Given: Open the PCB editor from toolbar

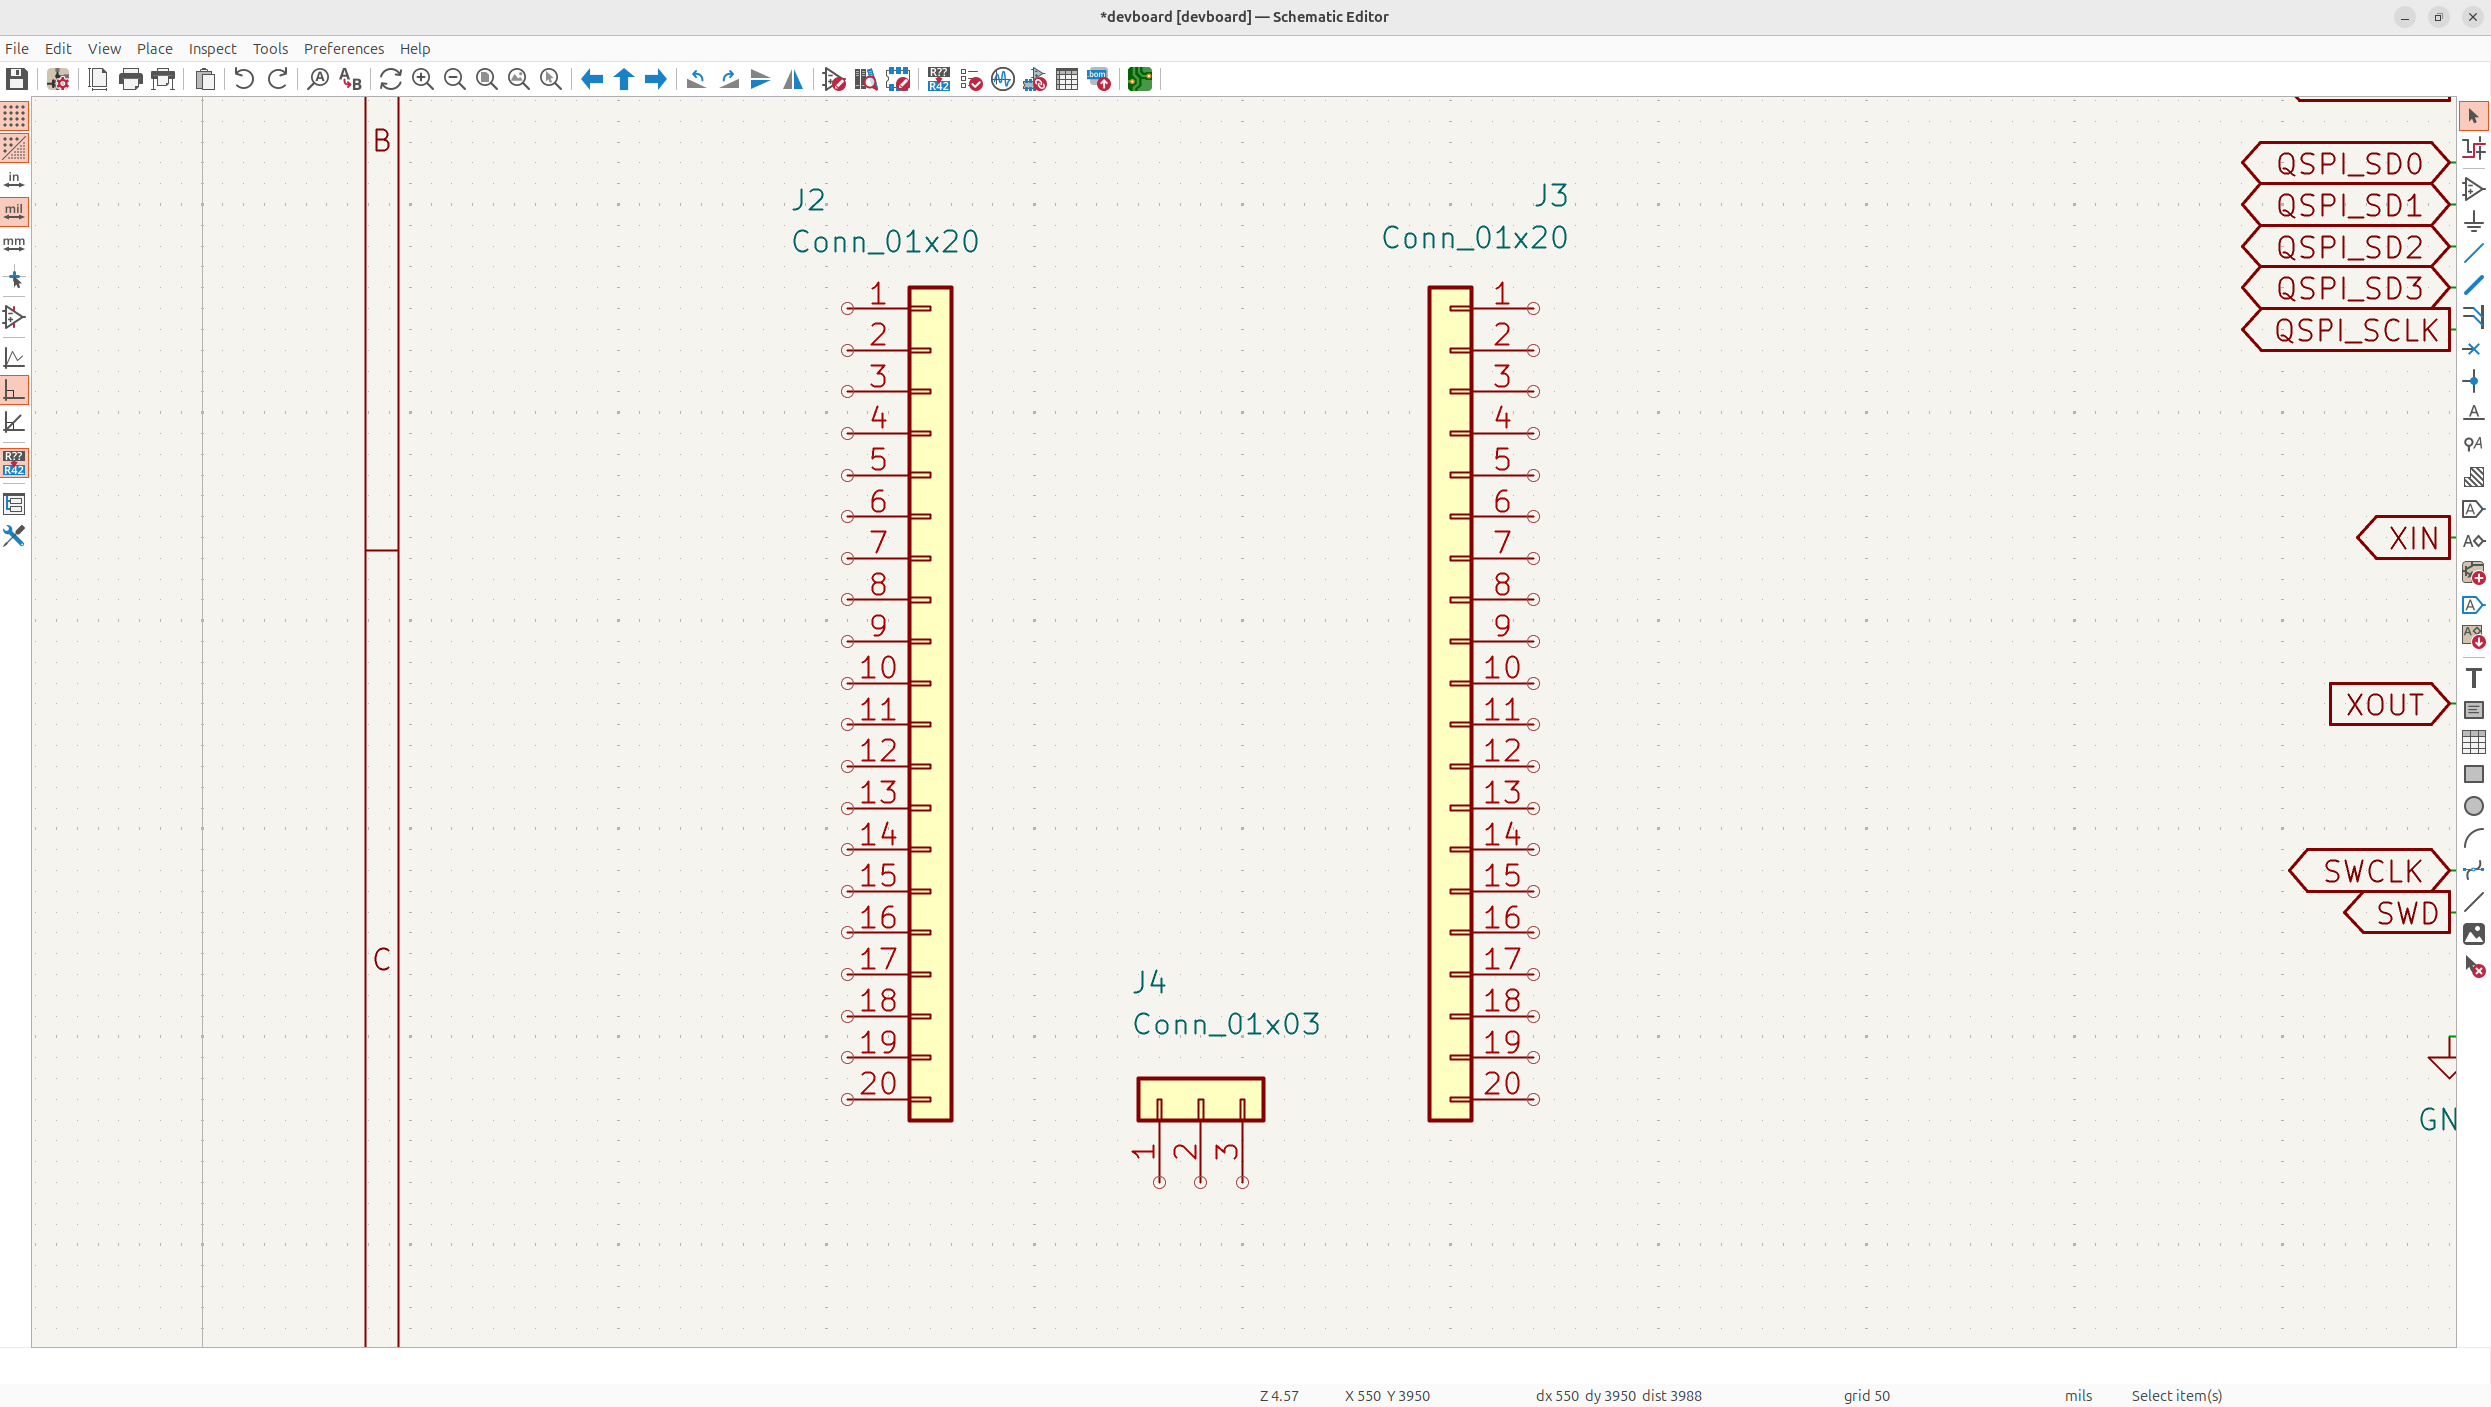Looking at the screenshot, I should 1139,80.
